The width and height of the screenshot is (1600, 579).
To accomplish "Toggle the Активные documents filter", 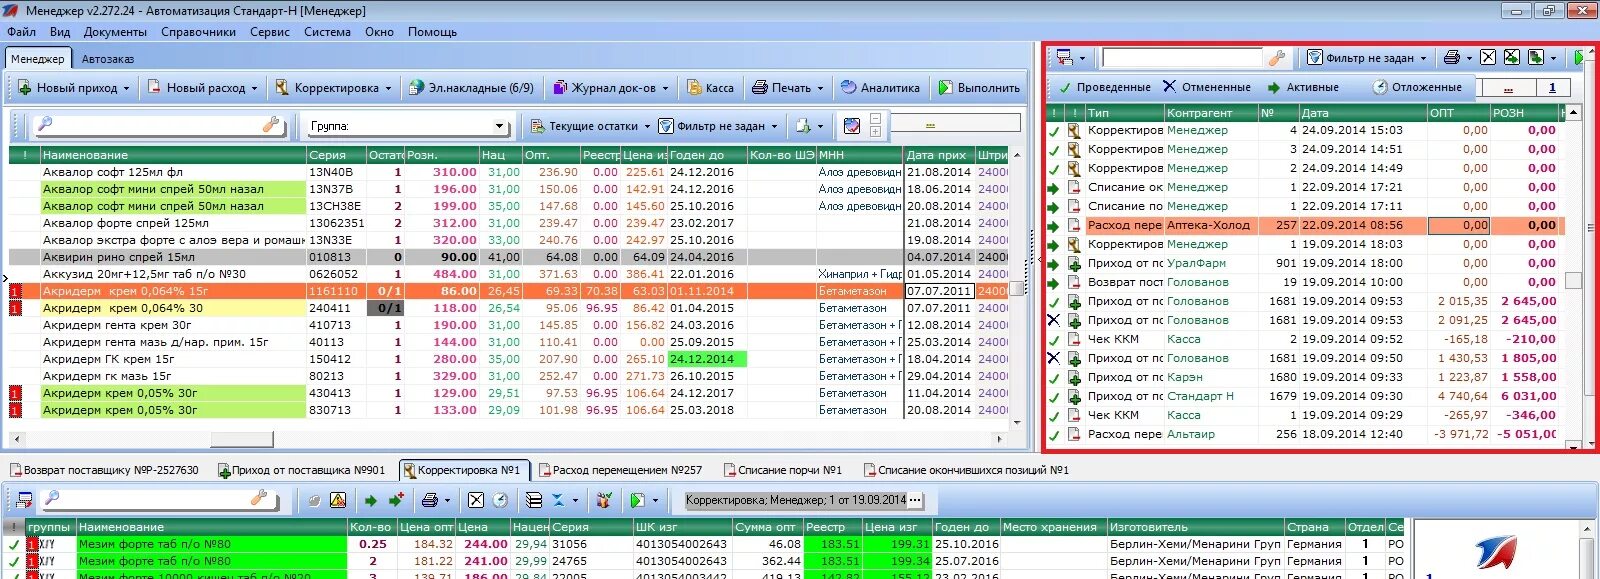I will click(1303, 87).
